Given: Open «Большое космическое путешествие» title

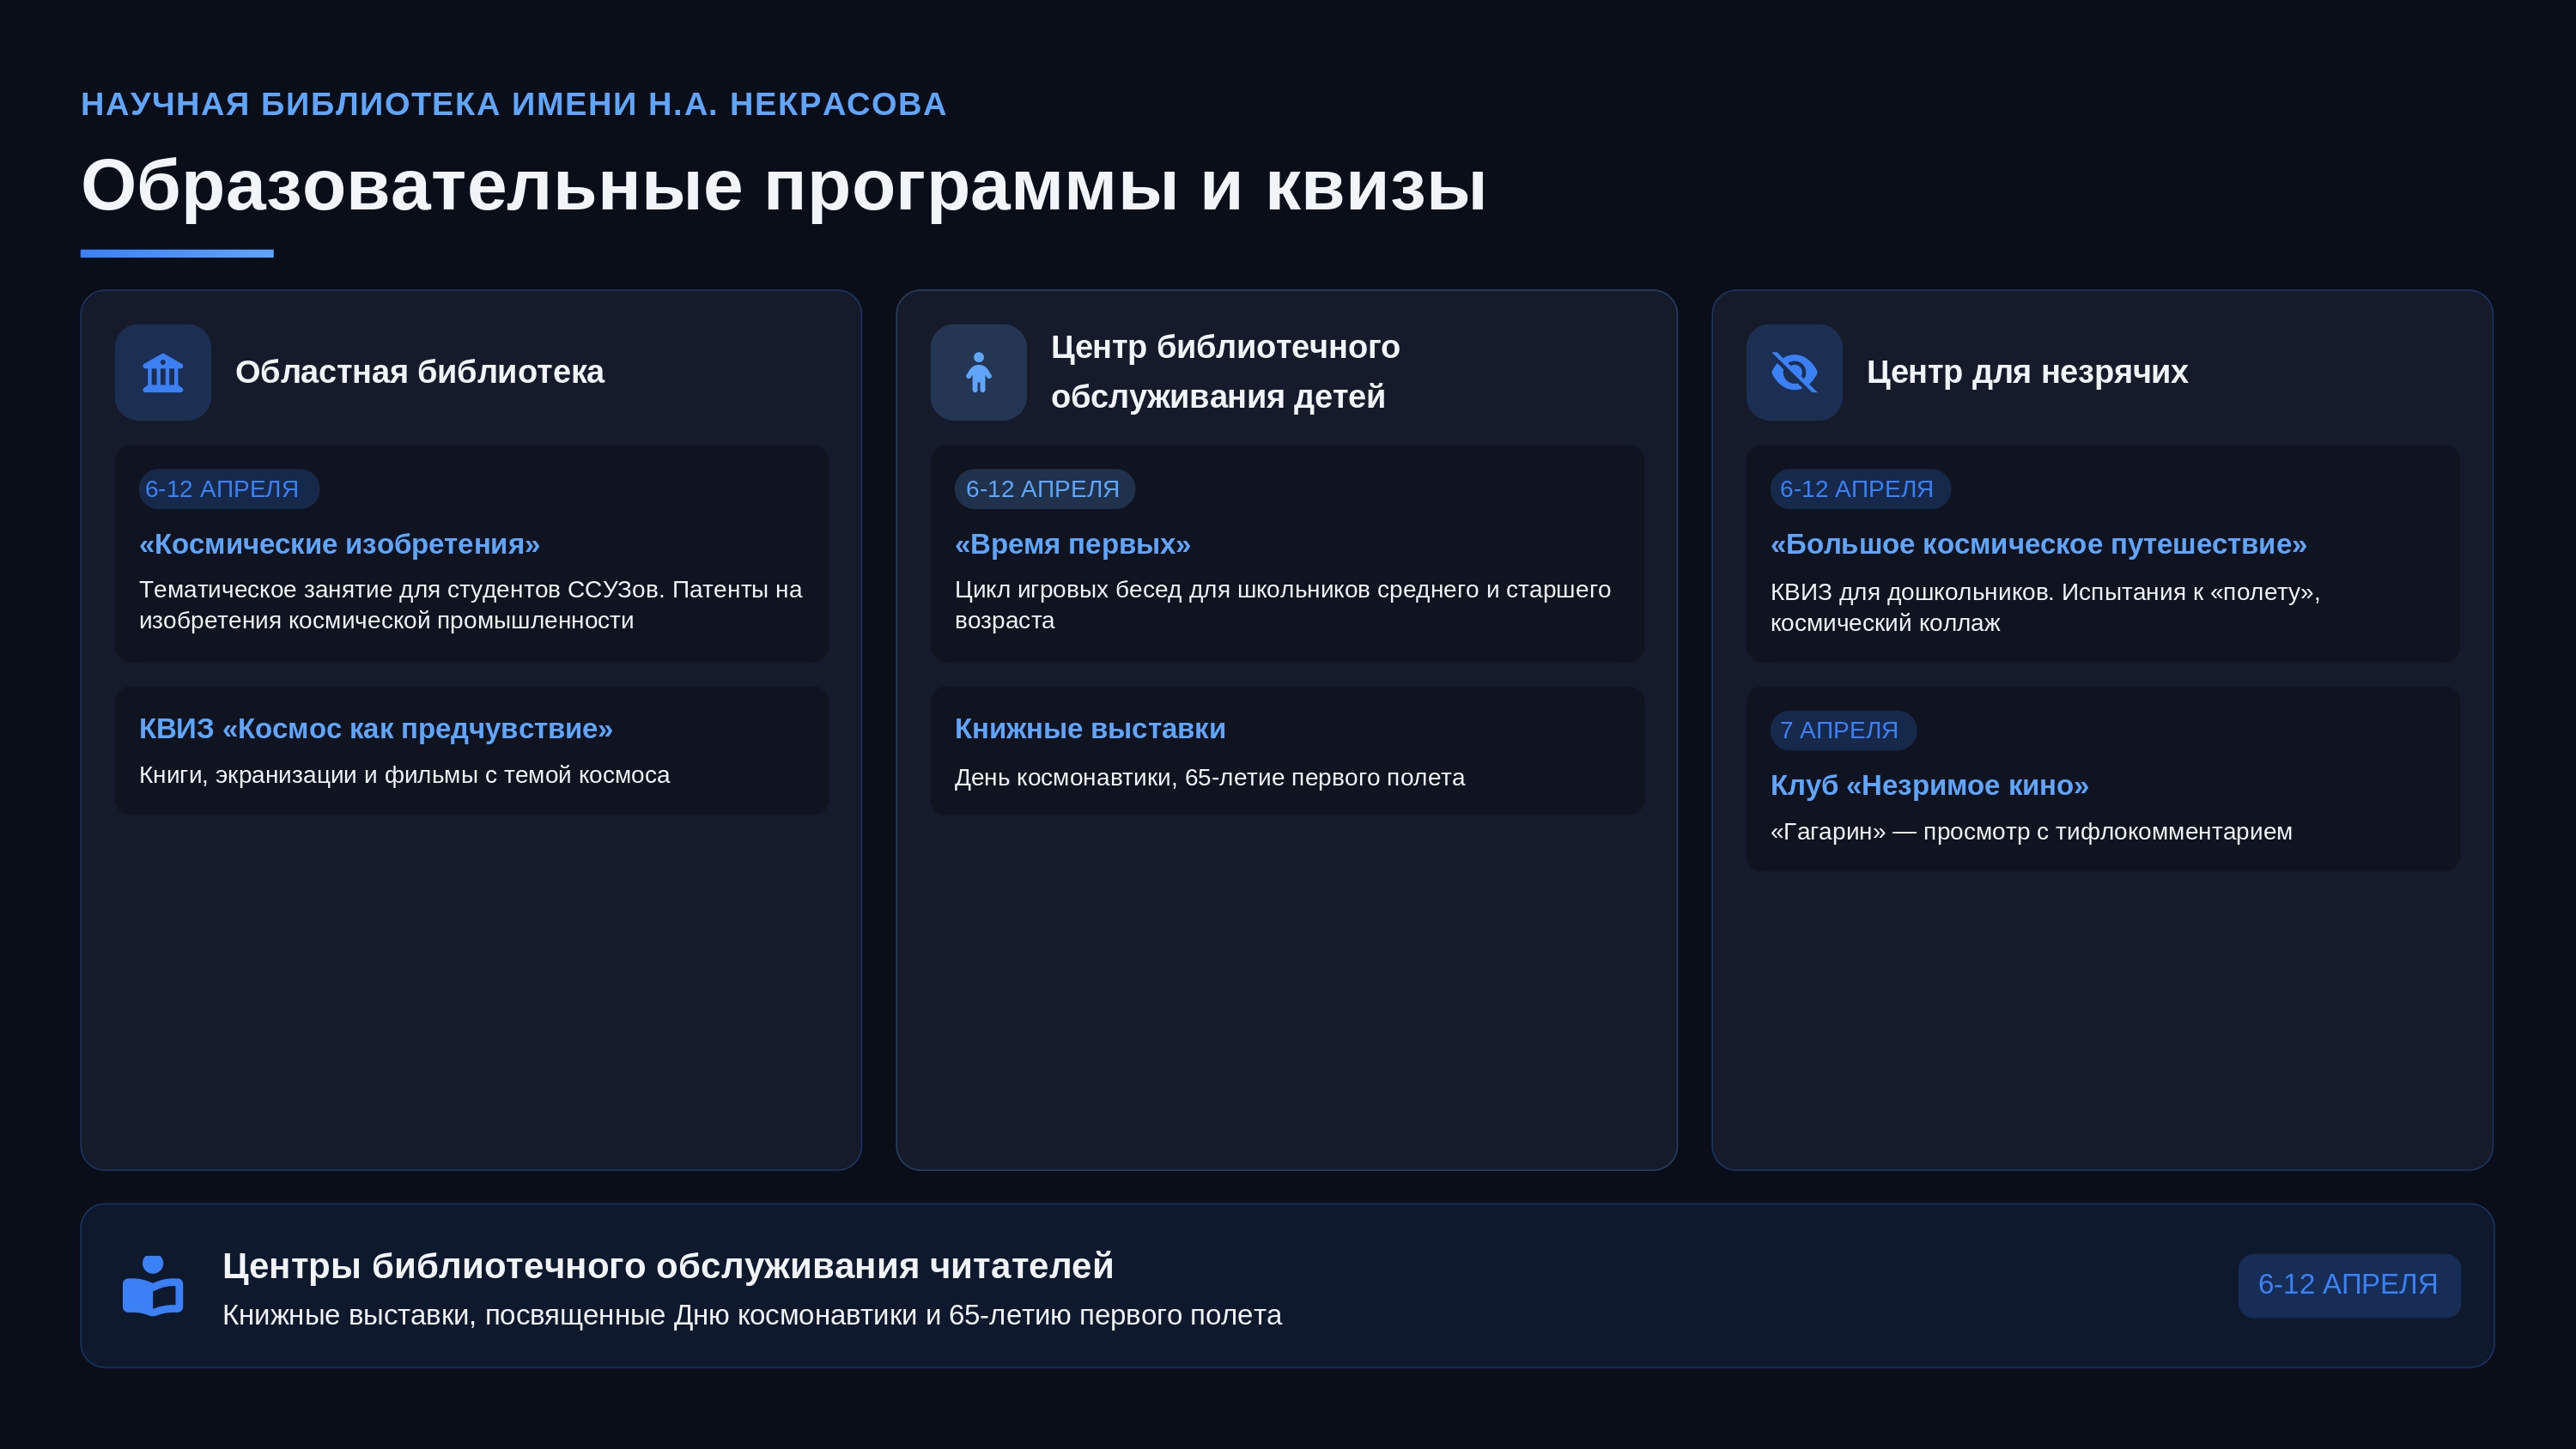Looking at the screenshot, I should point(2038,544).
